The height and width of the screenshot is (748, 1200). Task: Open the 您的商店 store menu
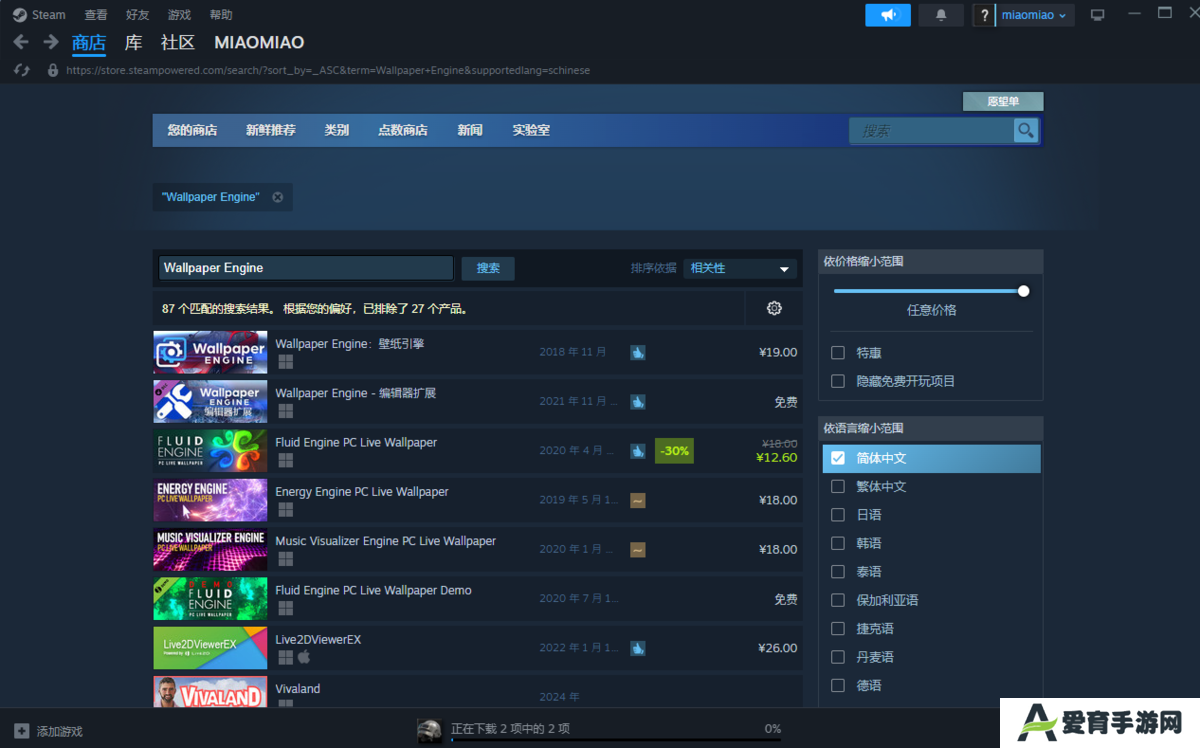[192, 130]
